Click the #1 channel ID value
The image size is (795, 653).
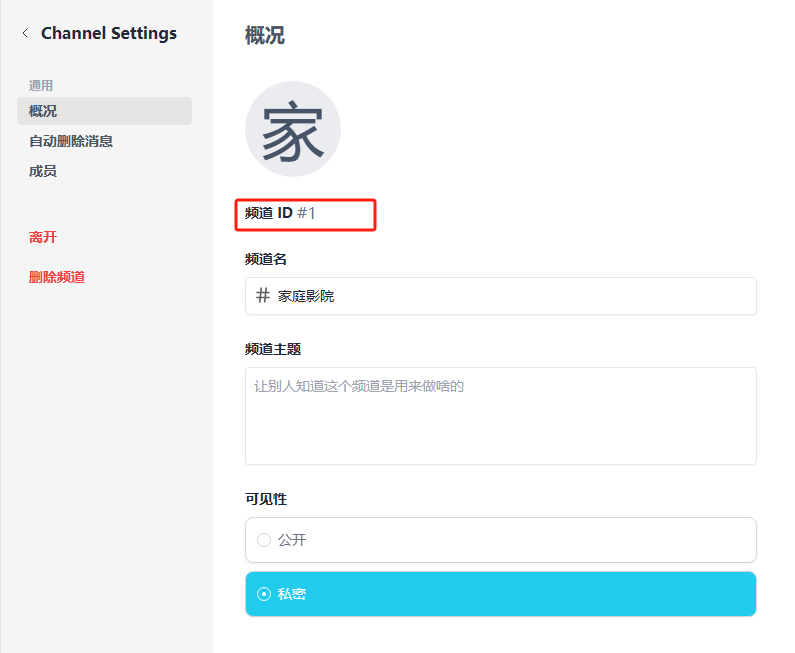306,213
